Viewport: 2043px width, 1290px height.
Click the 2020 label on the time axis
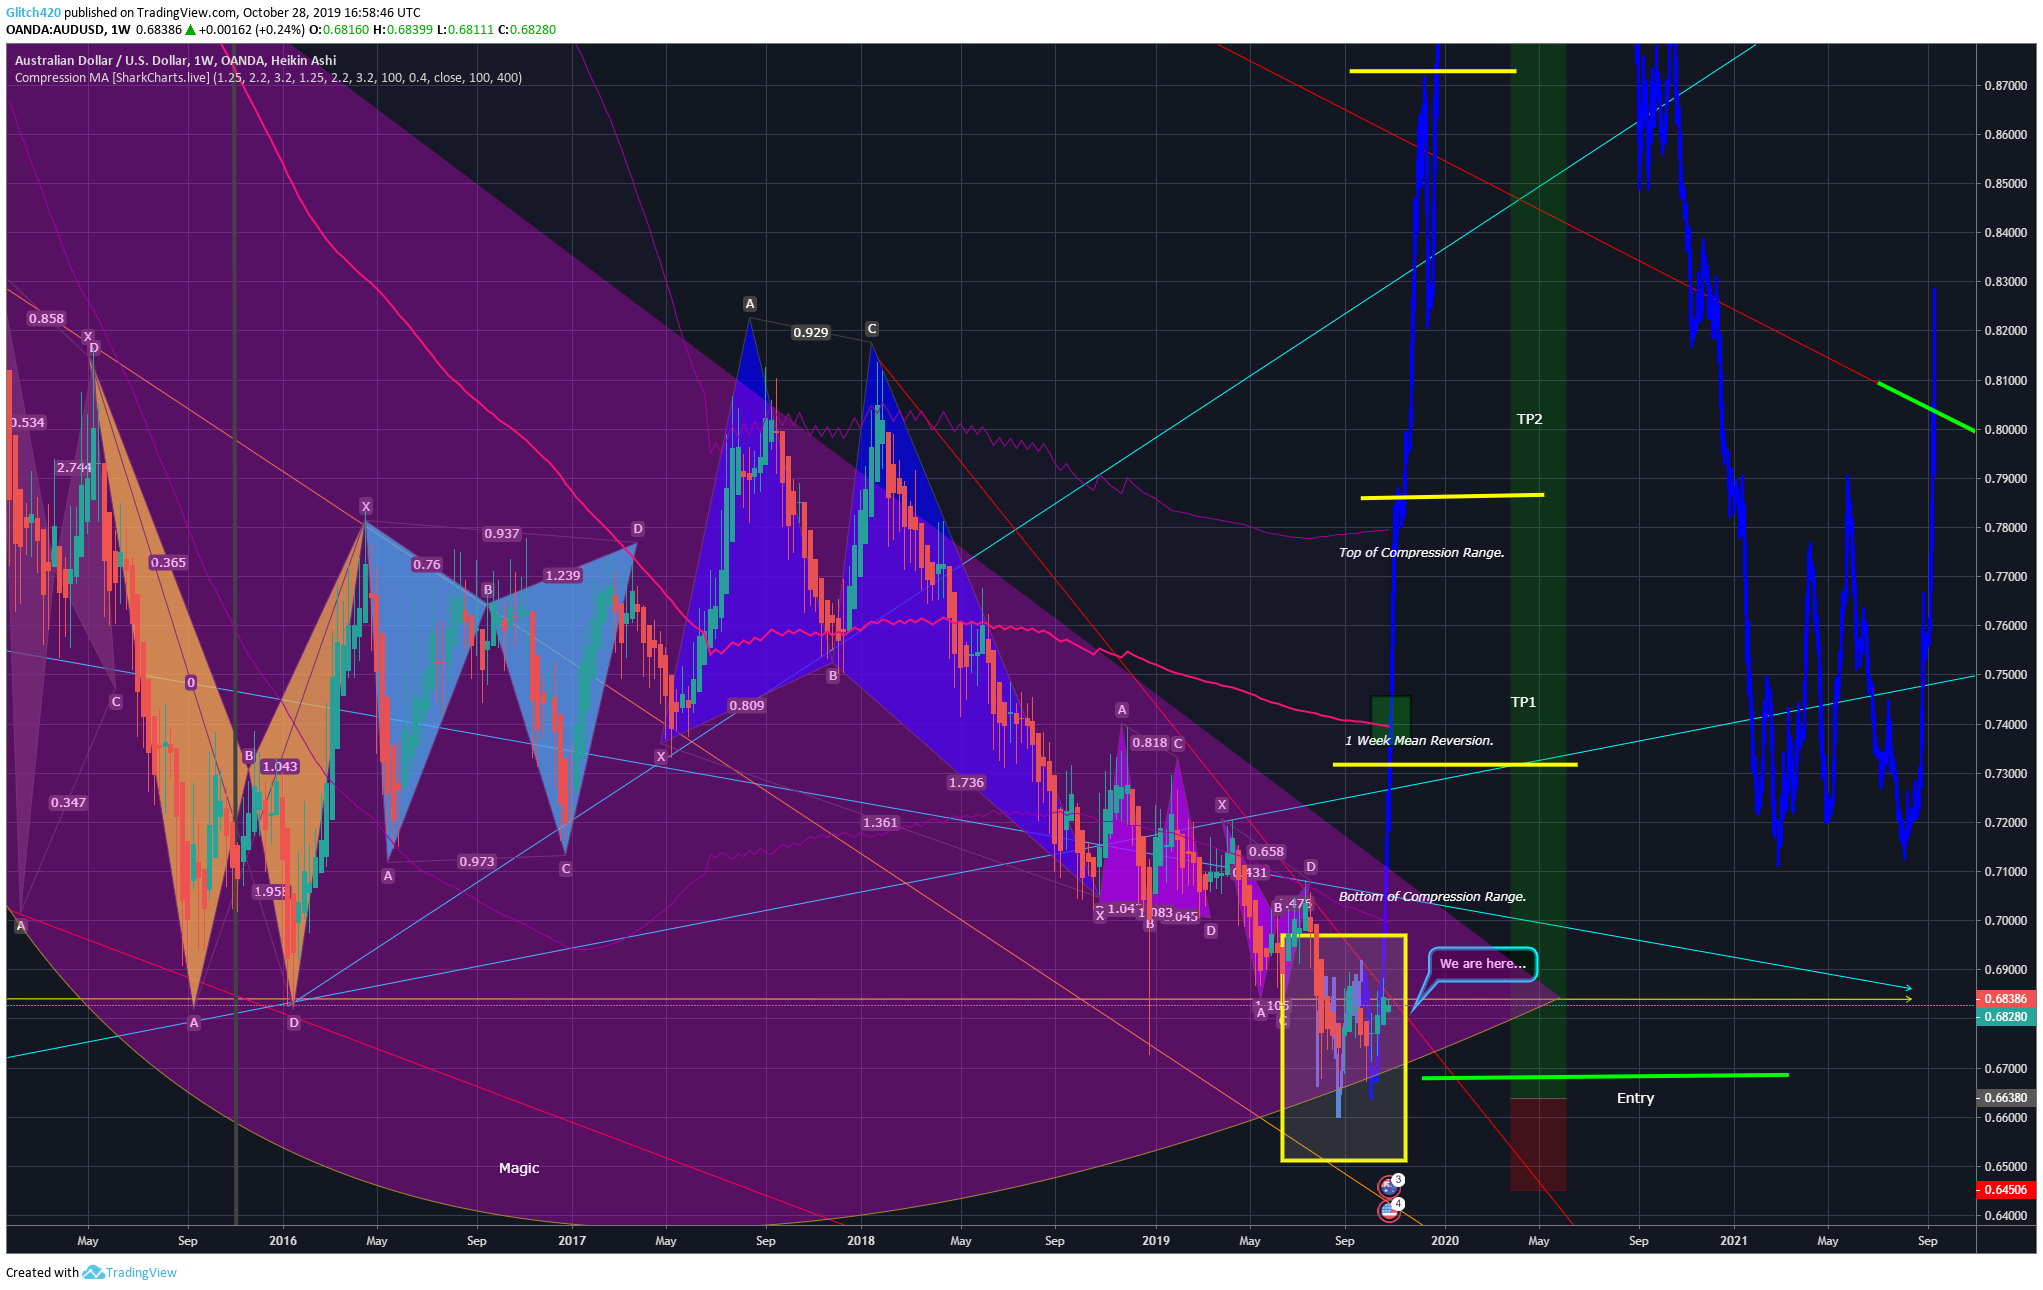pyautogui.click(x=1445, y=1241)
